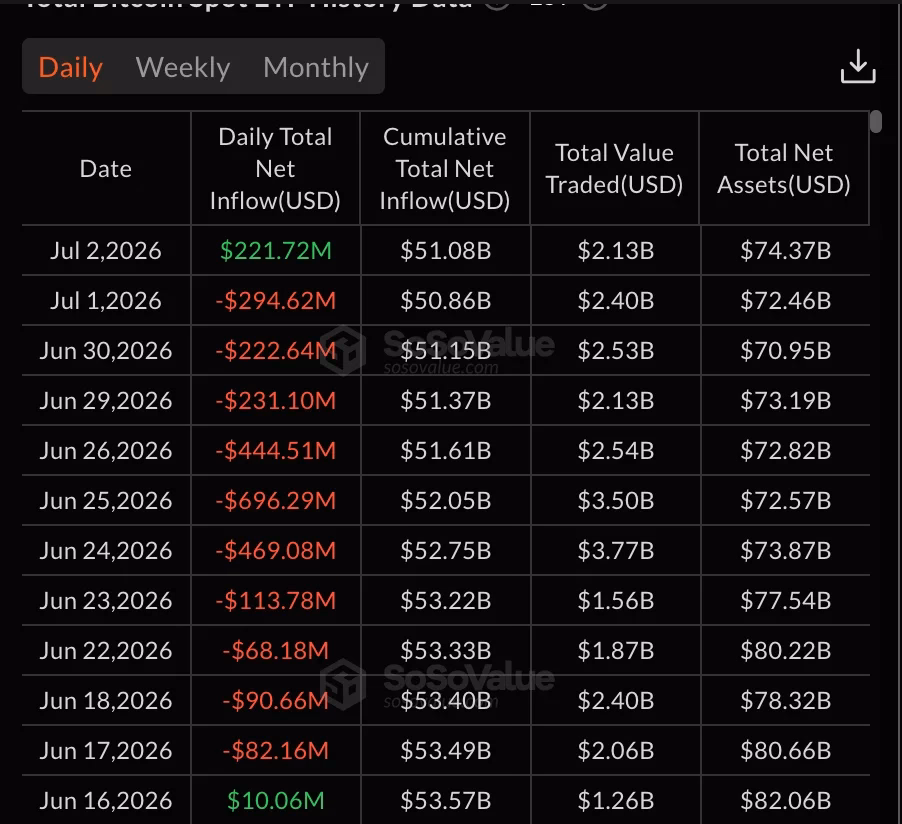Switch to the Daily tab
Screen dimensions: 902x824
(71, 67)
